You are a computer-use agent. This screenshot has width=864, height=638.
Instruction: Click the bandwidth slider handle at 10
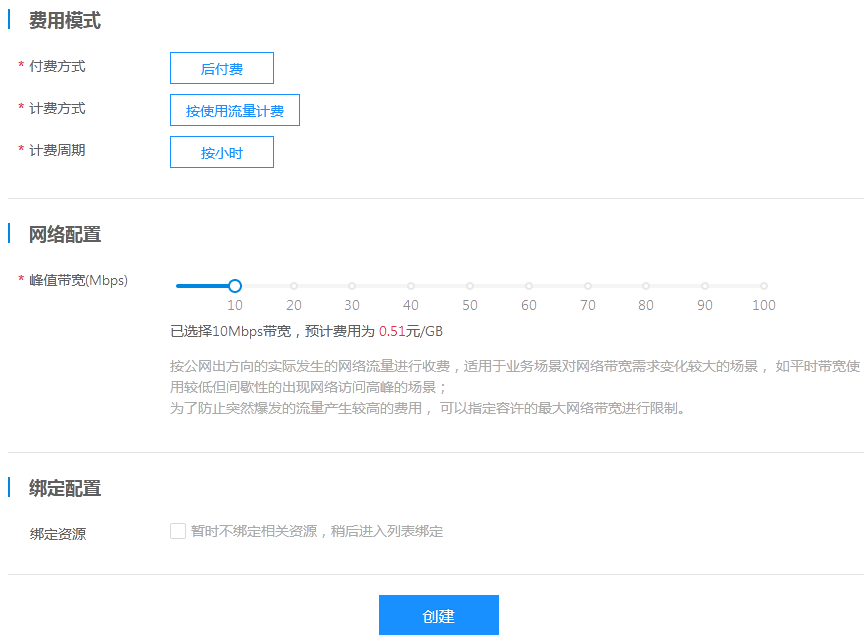point(234,285)
